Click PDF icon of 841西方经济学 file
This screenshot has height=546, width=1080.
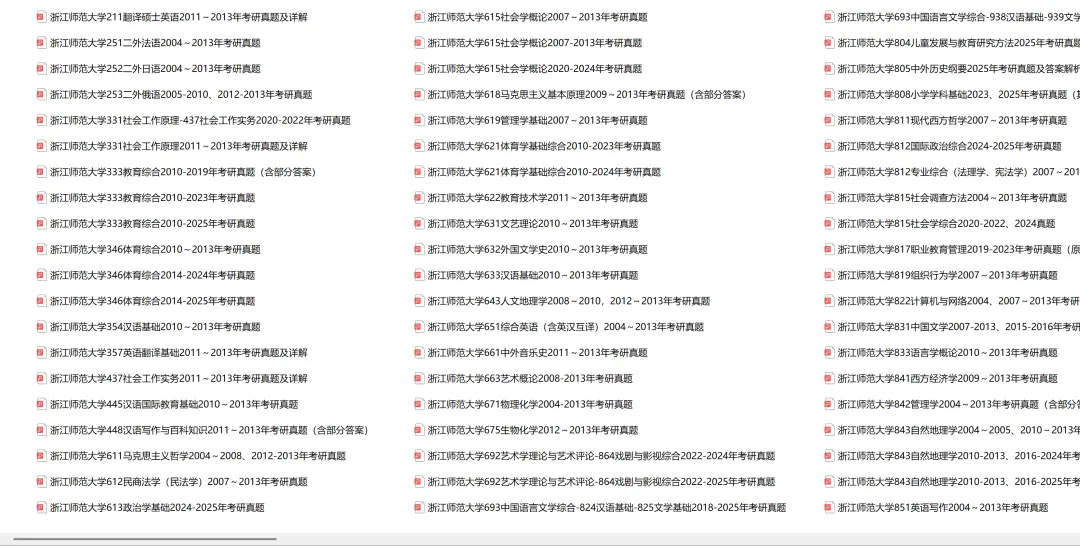point(829,378)
